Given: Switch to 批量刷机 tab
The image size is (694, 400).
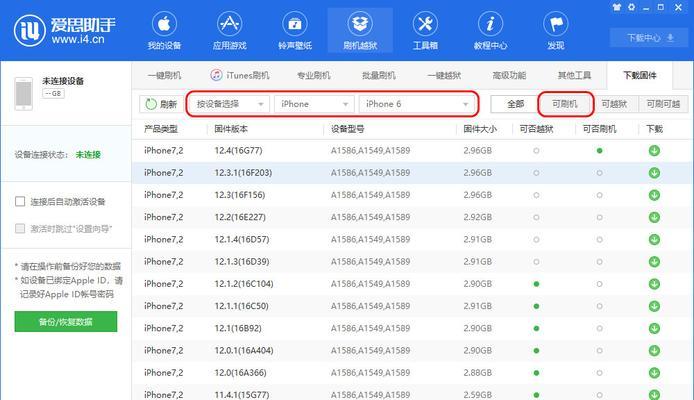Looking at the screenshot, I should 379,75.
